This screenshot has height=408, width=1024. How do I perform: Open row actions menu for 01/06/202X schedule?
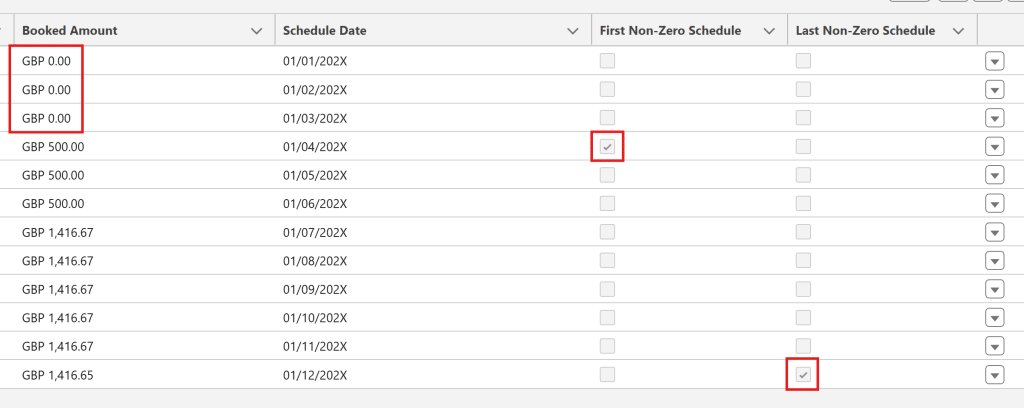(994, 204)
